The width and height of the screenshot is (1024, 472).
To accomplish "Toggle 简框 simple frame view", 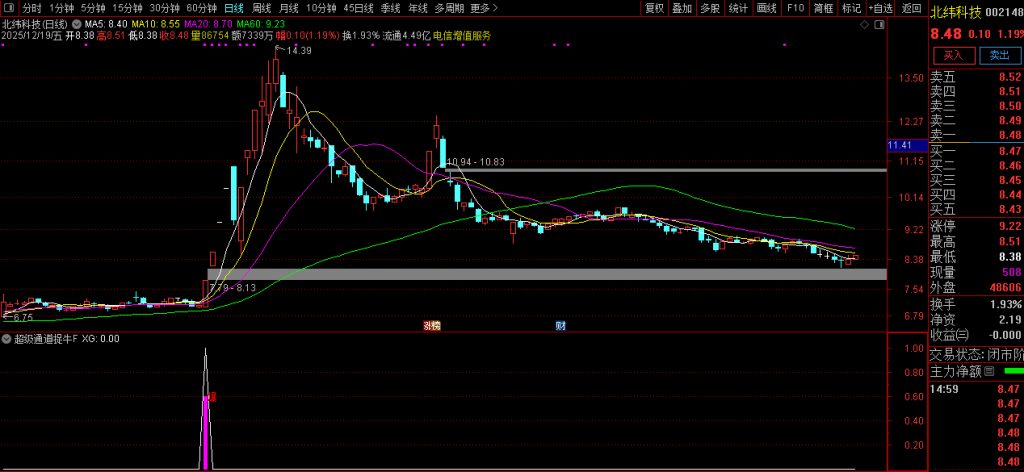I will (823, 8).
